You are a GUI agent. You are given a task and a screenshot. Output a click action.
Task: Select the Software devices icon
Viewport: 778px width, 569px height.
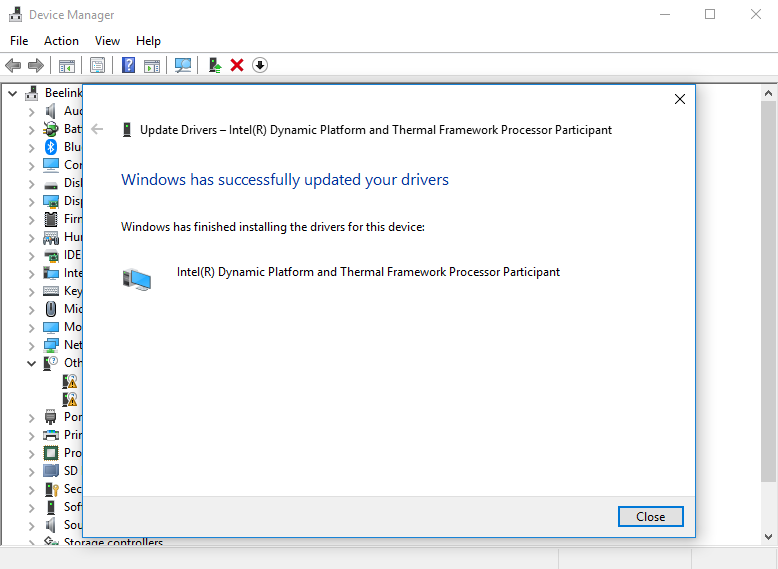click(51, 507)
